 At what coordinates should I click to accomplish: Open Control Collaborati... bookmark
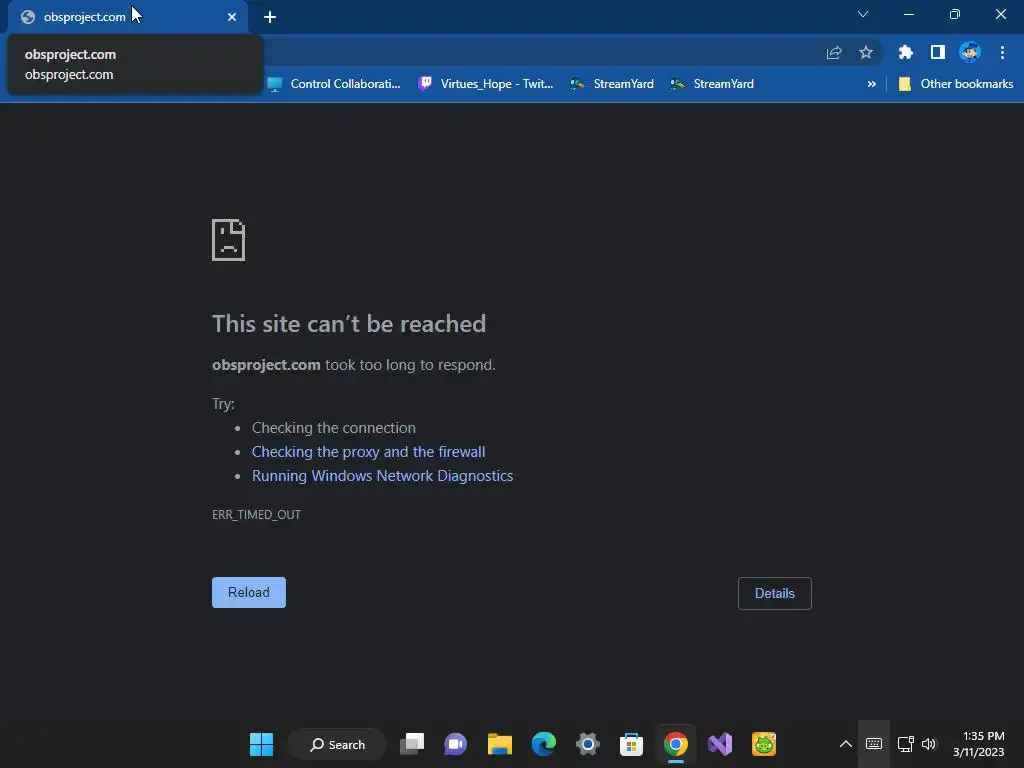coord(334,84)
